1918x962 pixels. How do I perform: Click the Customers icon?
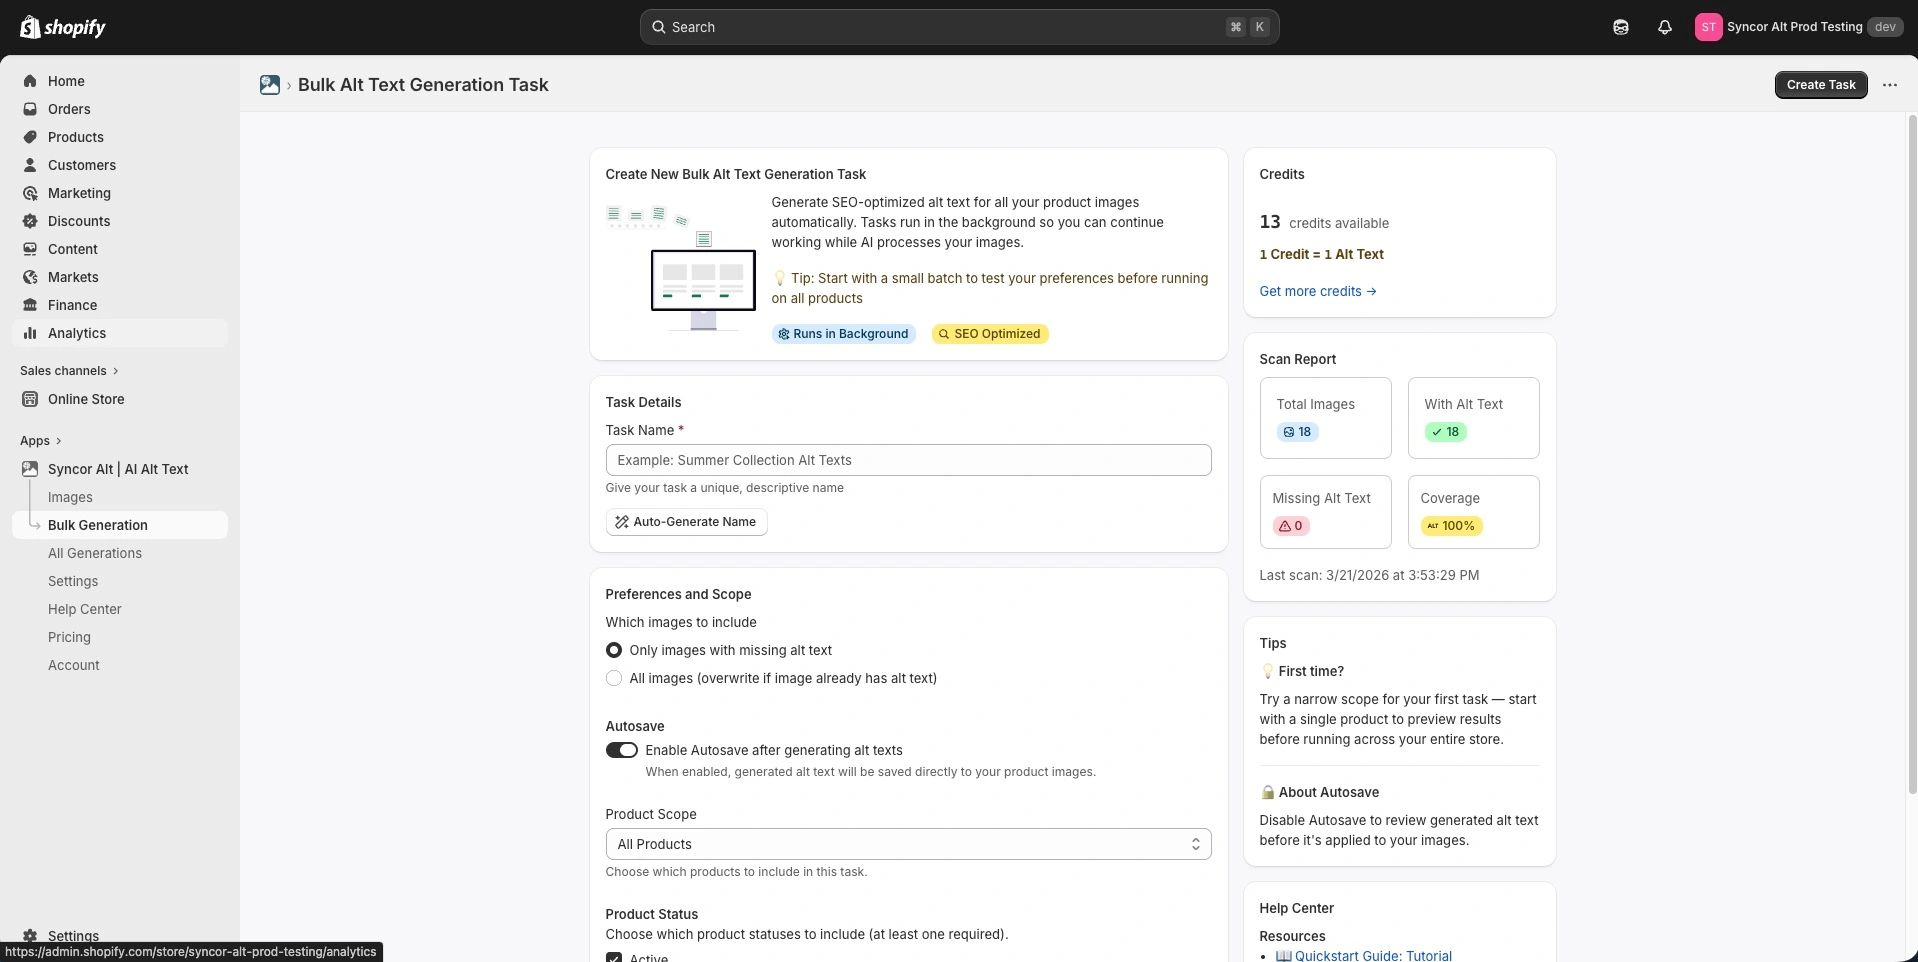pyautogui.click(x=30, y=165)
